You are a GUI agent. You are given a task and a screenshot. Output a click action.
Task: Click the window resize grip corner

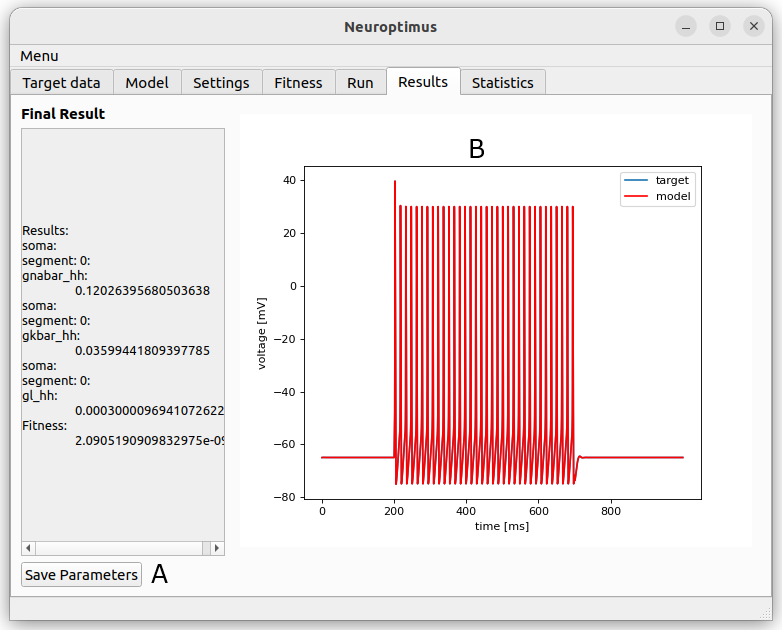click(766, 614)
